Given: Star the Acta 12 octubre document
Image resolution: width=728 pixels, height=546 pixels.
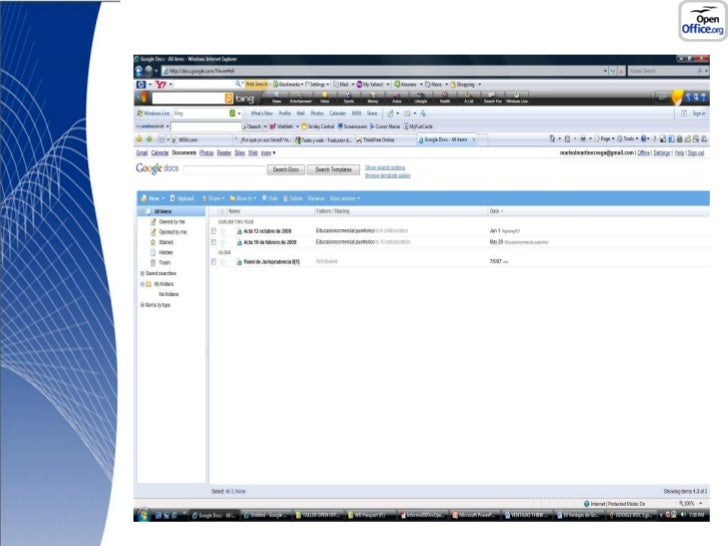Looking at the screenshot, I should pyautogui.click(x=222, y=231).
